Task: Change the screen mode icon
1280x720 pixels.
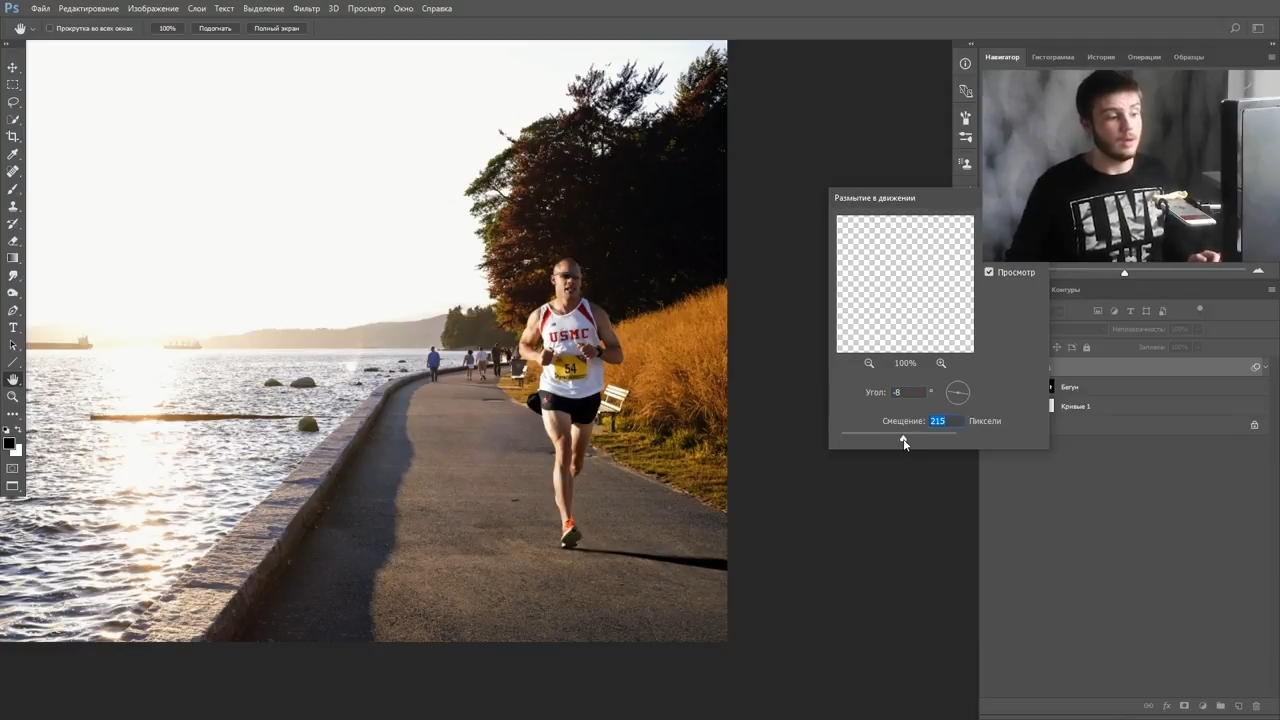Action: 13,486
